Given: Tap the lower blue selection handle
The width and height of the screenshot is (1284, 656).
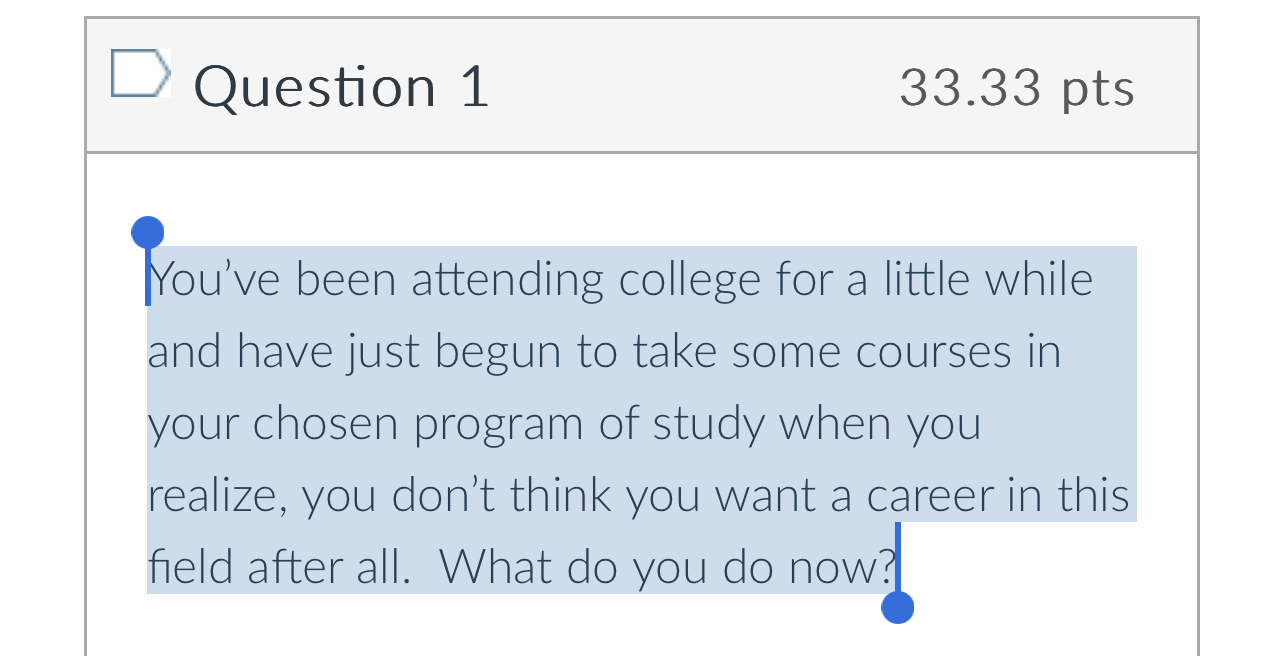Looking at the screenshot, I should coord(897,608).
